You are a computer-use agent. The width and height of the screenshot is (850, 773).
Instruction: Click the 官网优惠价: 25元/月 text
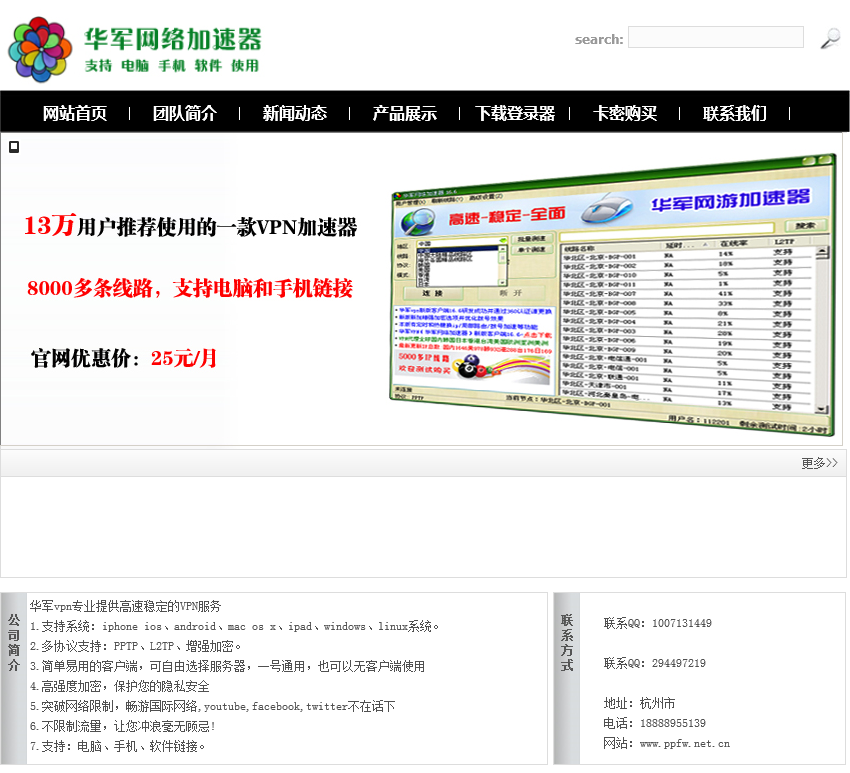coord(124,358)
